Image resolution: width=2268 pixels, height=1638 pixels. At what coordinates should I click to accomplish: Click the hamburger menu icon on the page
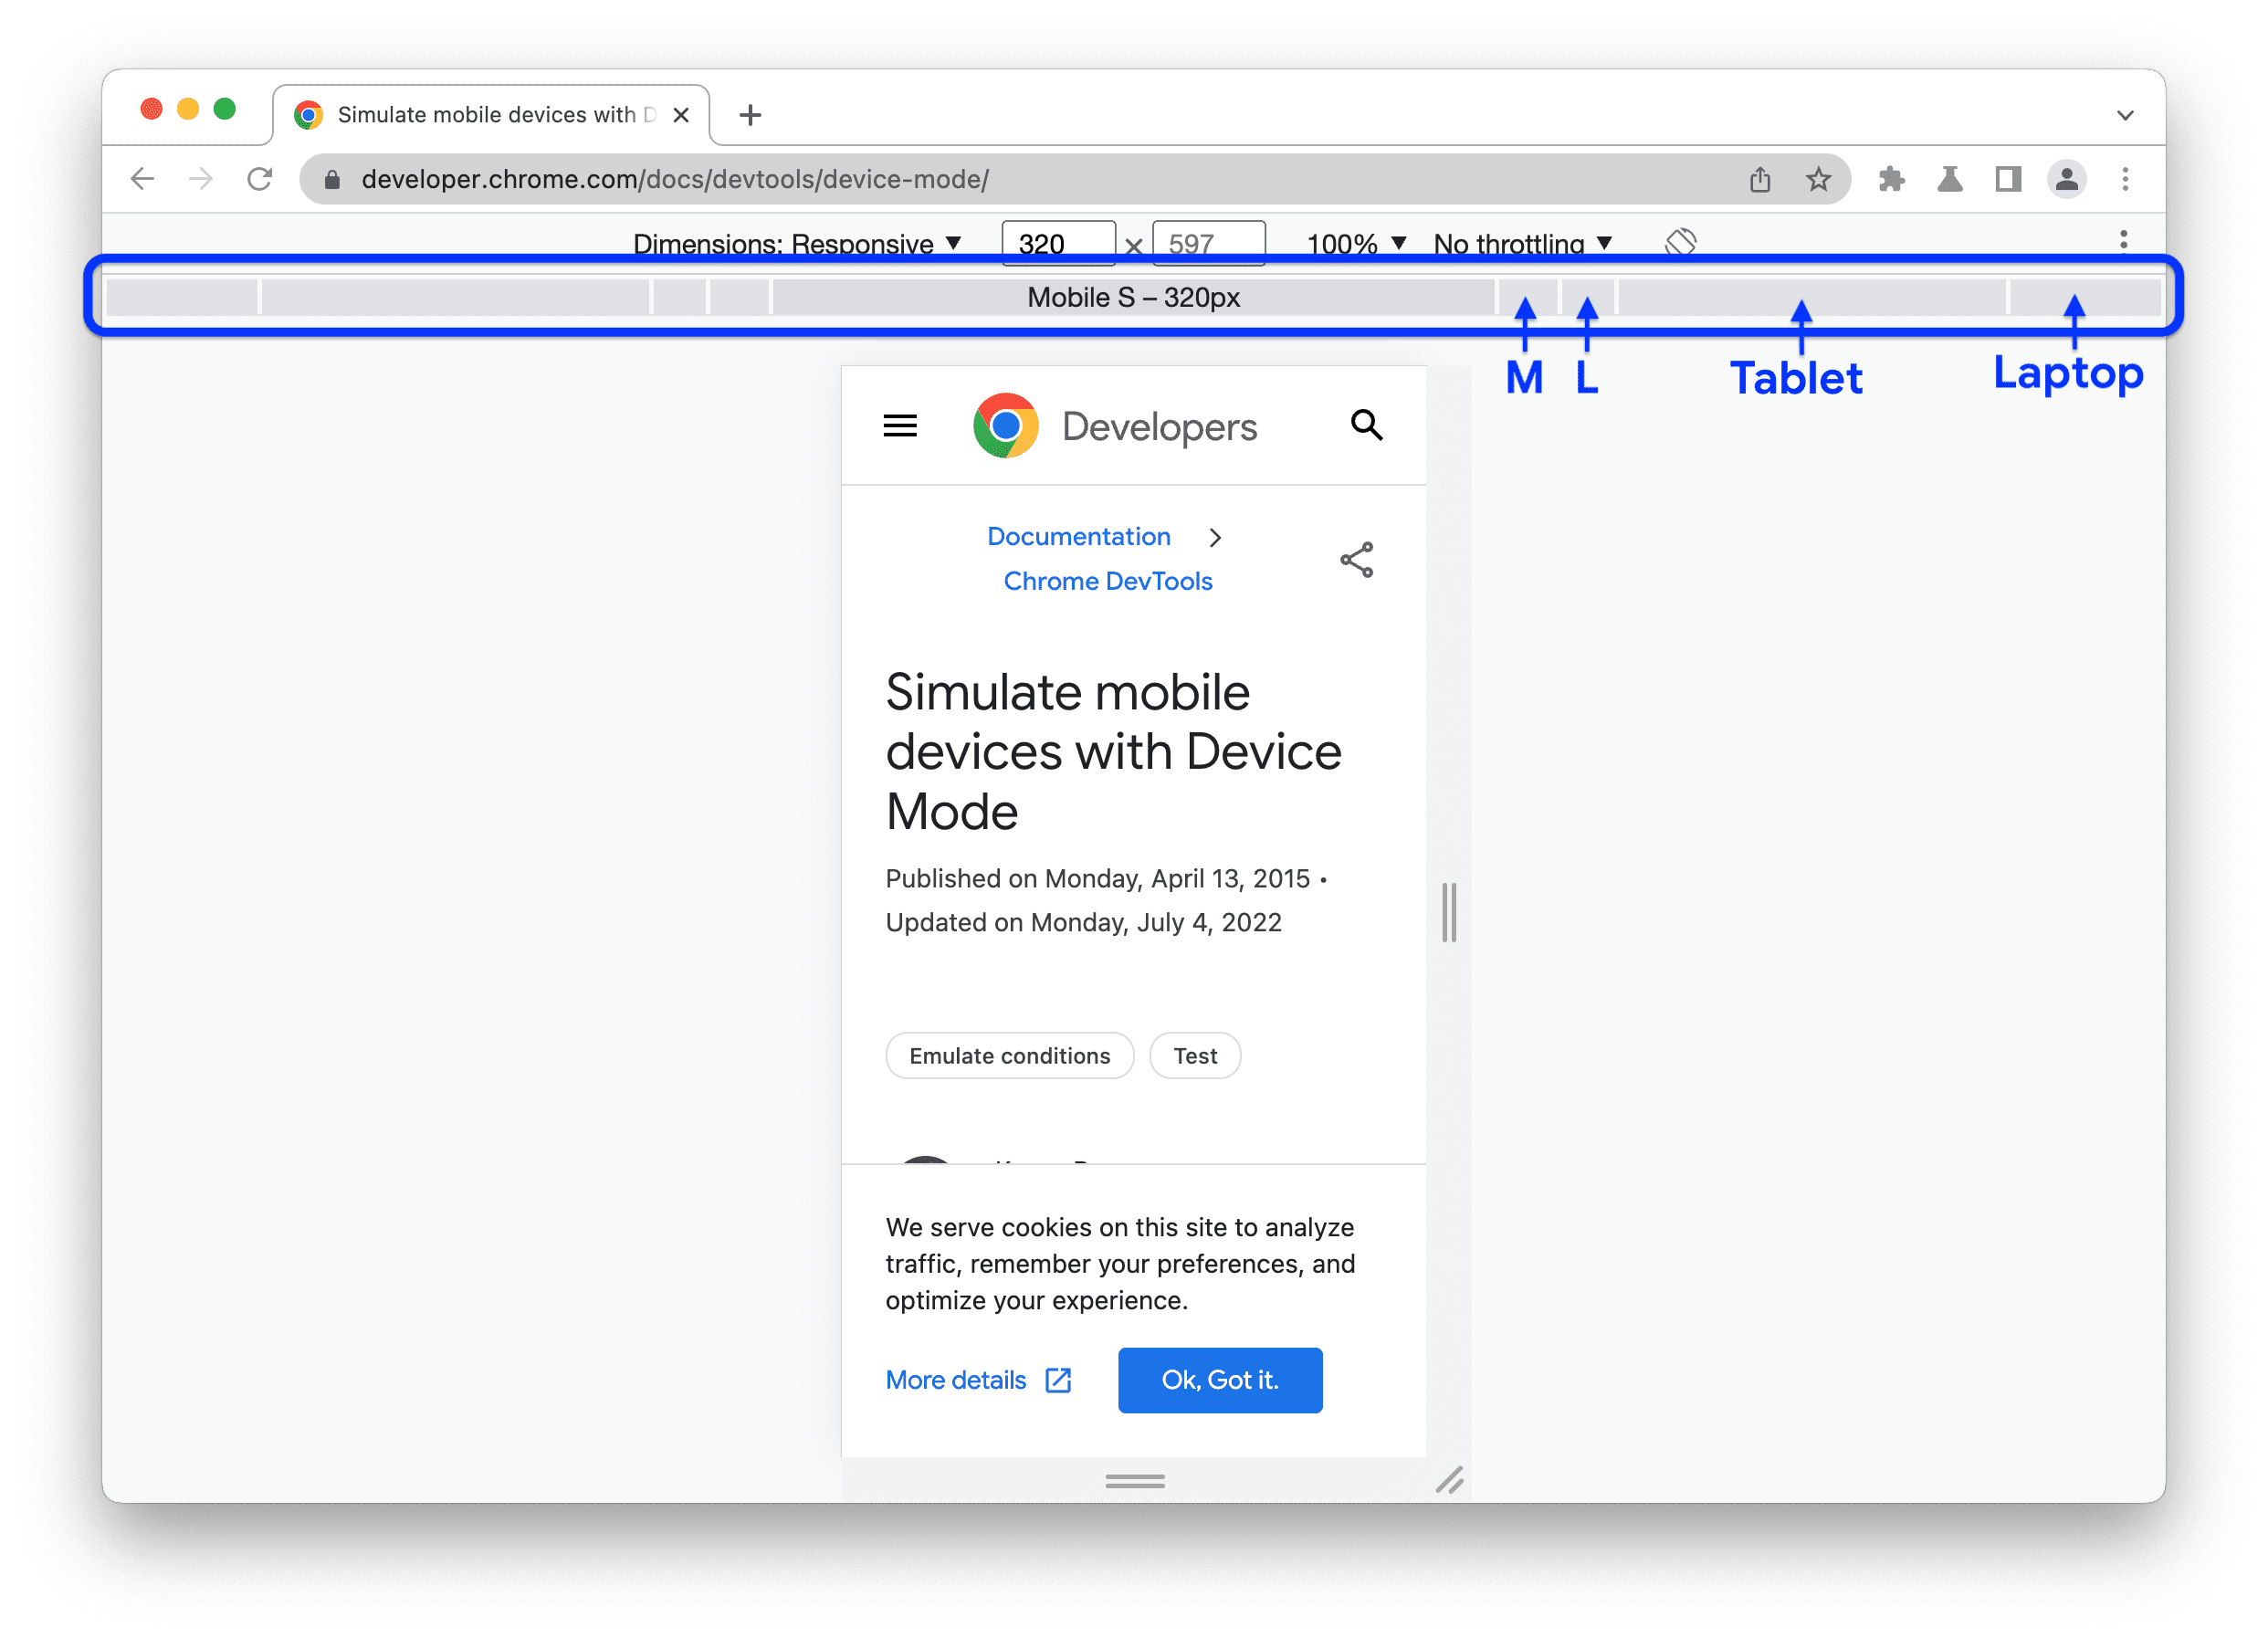(900, 426)
